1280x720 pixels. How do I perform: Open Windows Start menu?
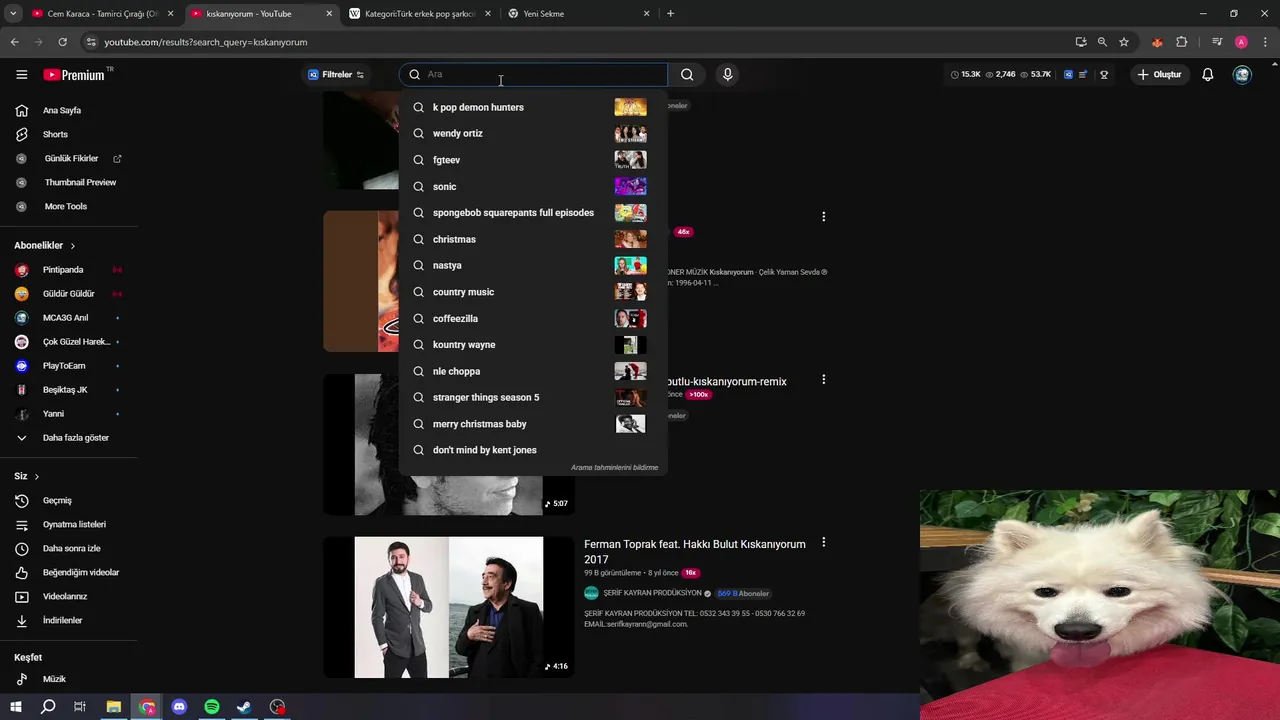[15, 707]
